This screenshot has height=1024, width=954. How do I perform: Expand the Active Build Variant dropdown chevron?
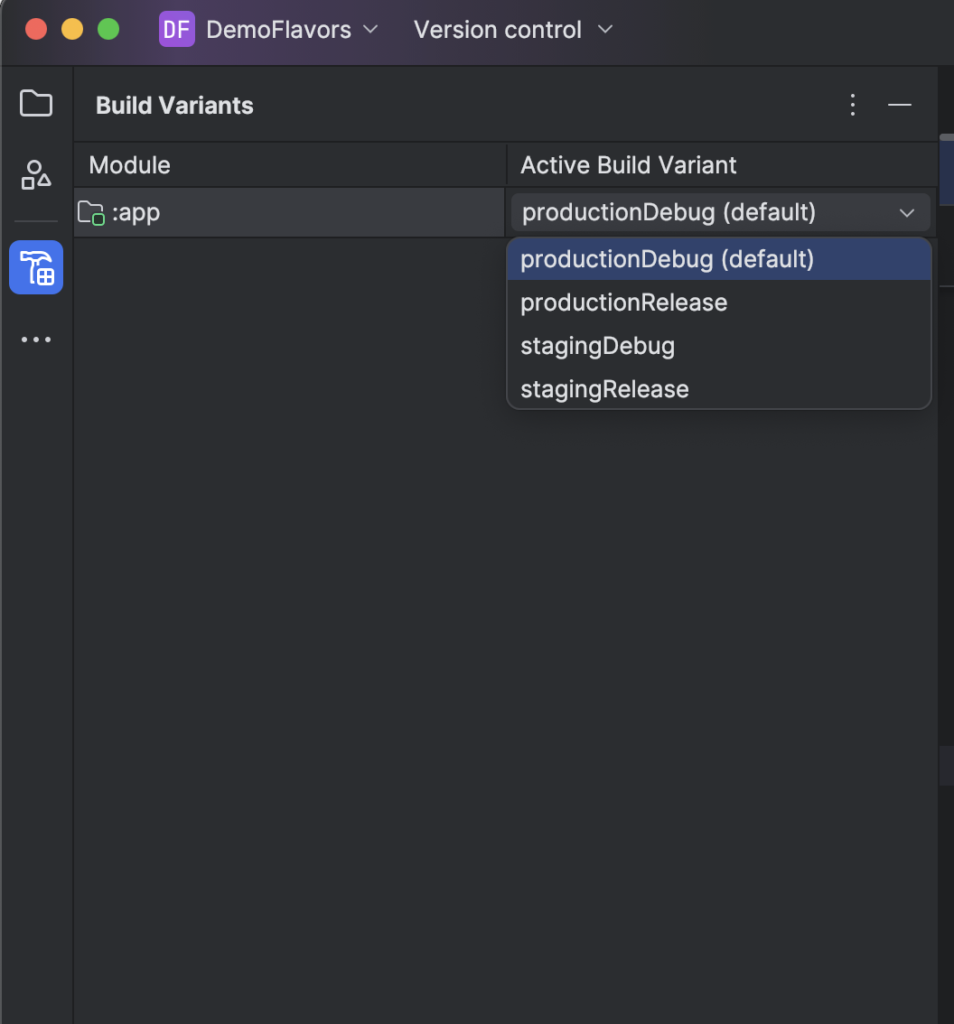tap(906, 212)
